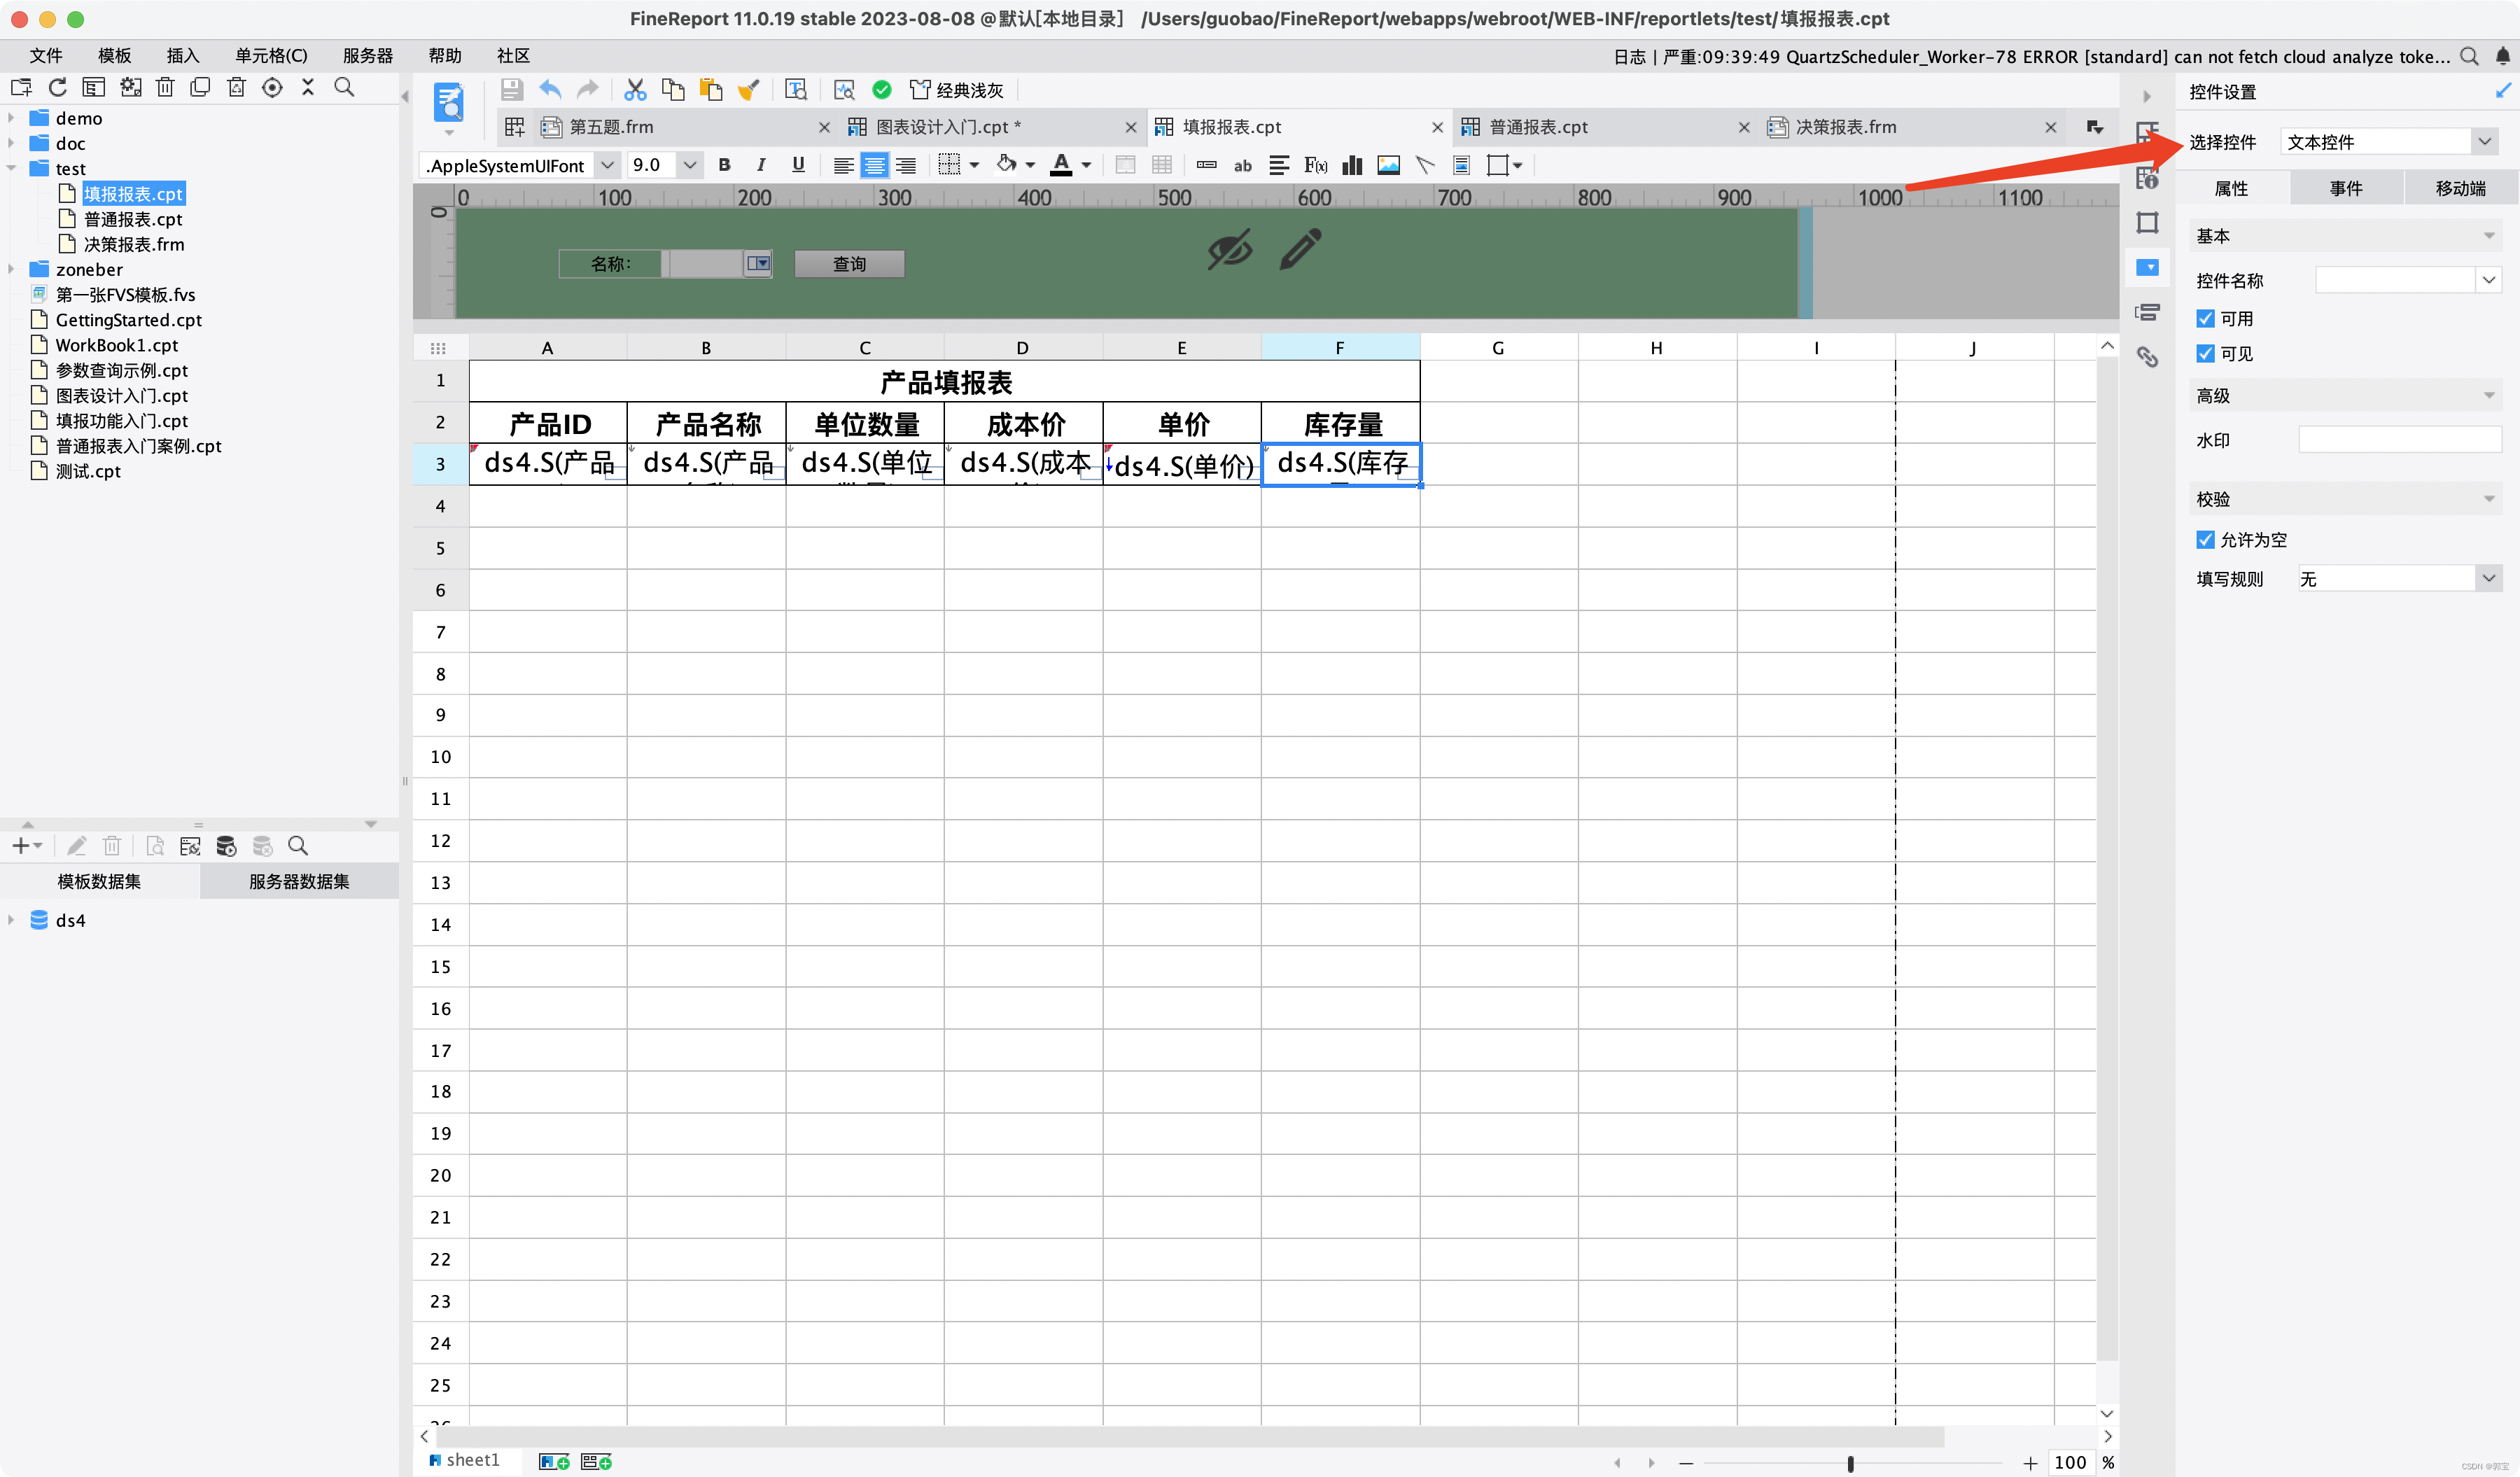The height and width of the screenshot is (1477, 2520).
Task: Click the insert formula Fx icon
Action: pos(1315,165)
